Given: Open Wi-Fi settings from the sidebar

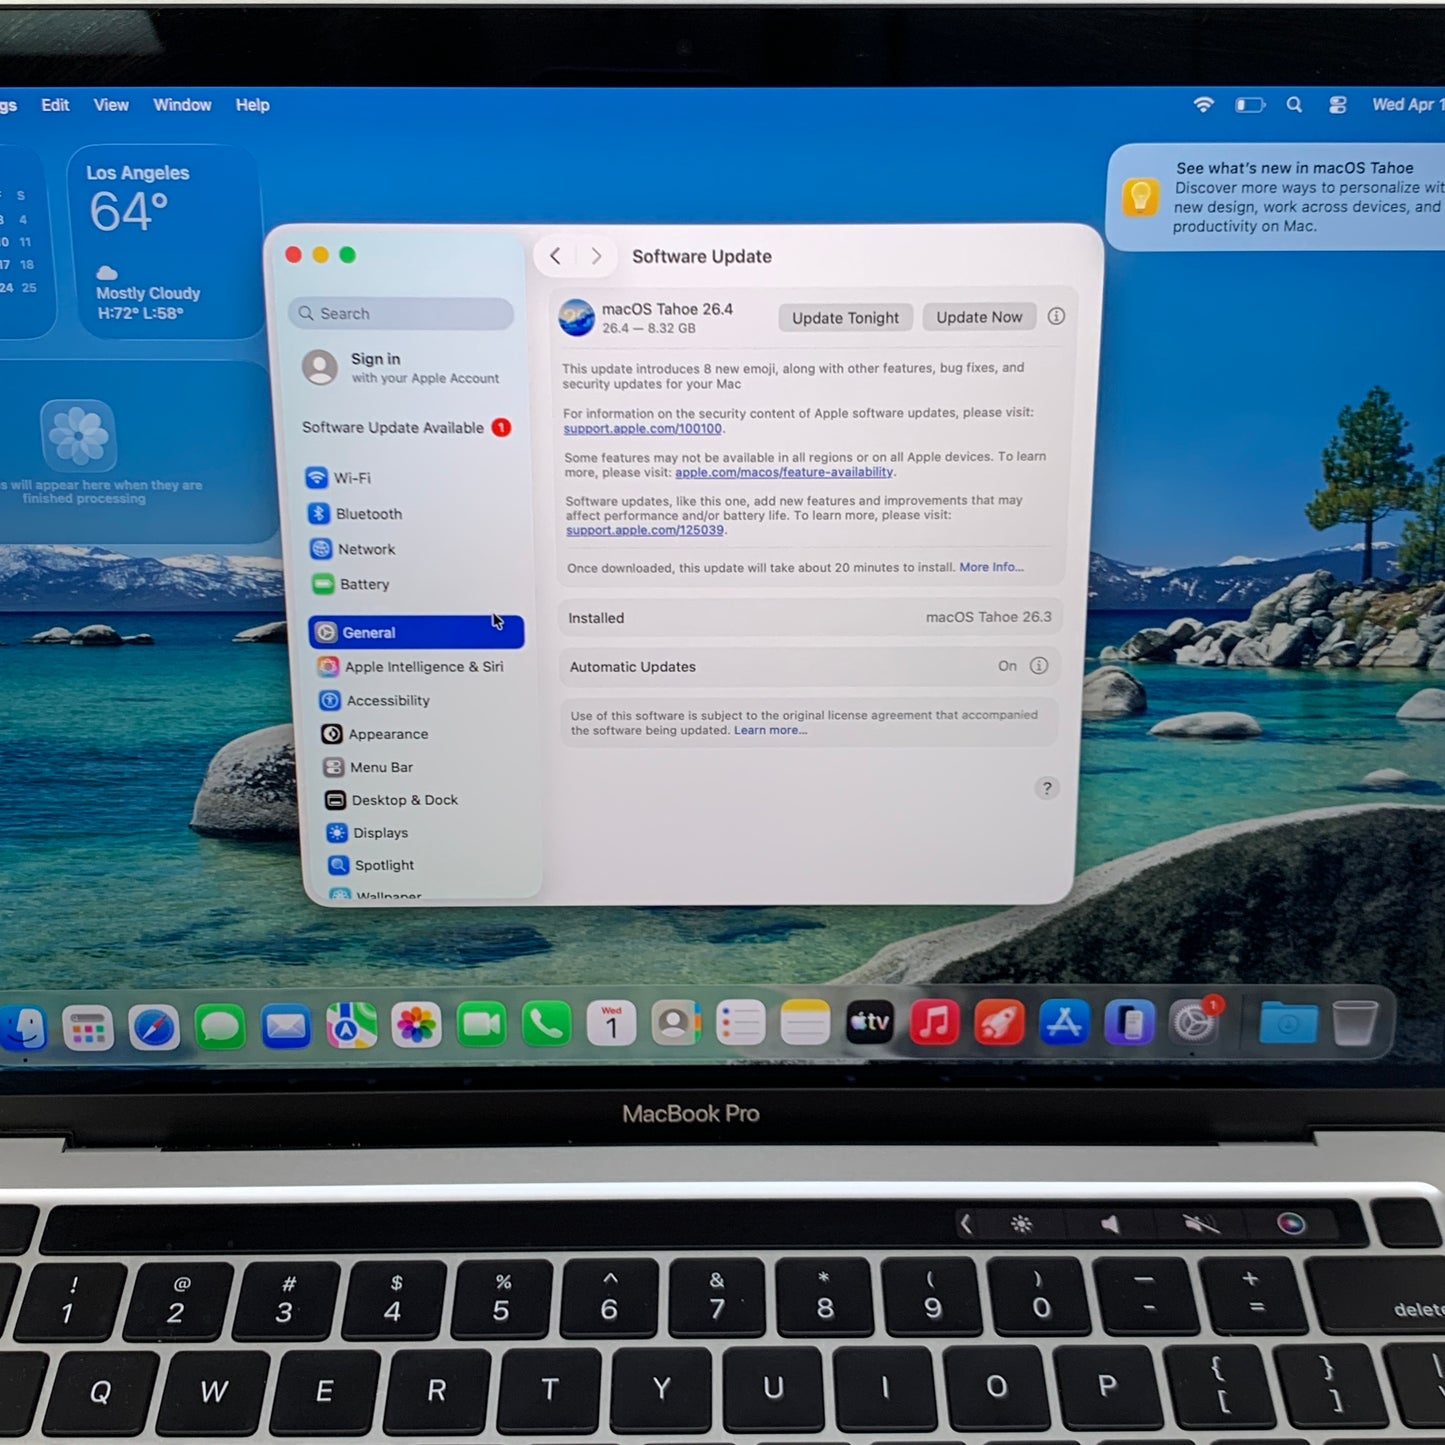Looking at the screenshot, I should click(351, 478).
